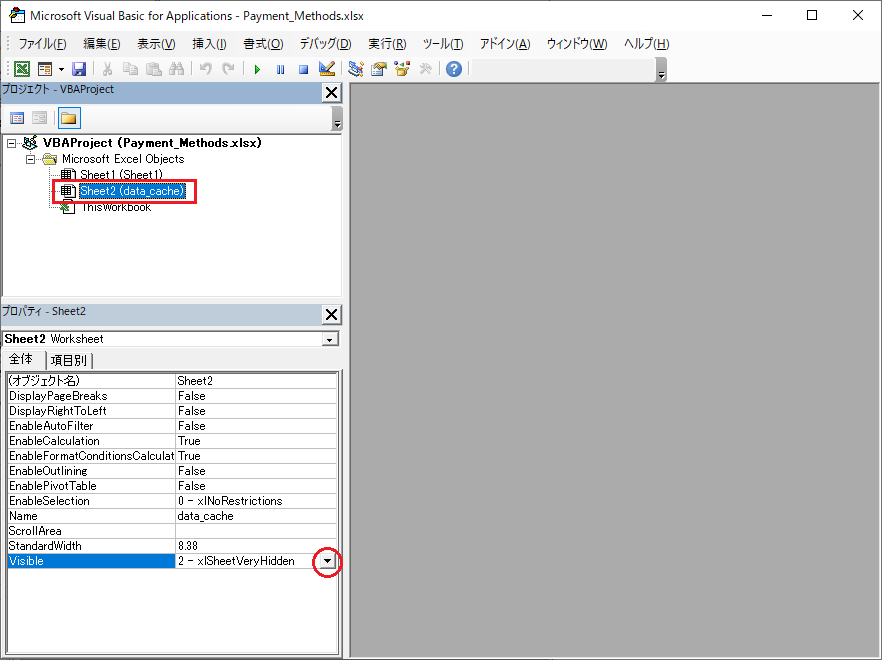Select the Visible property row name
This screenshot has height=660, width=882.
[x=91, y=561]
